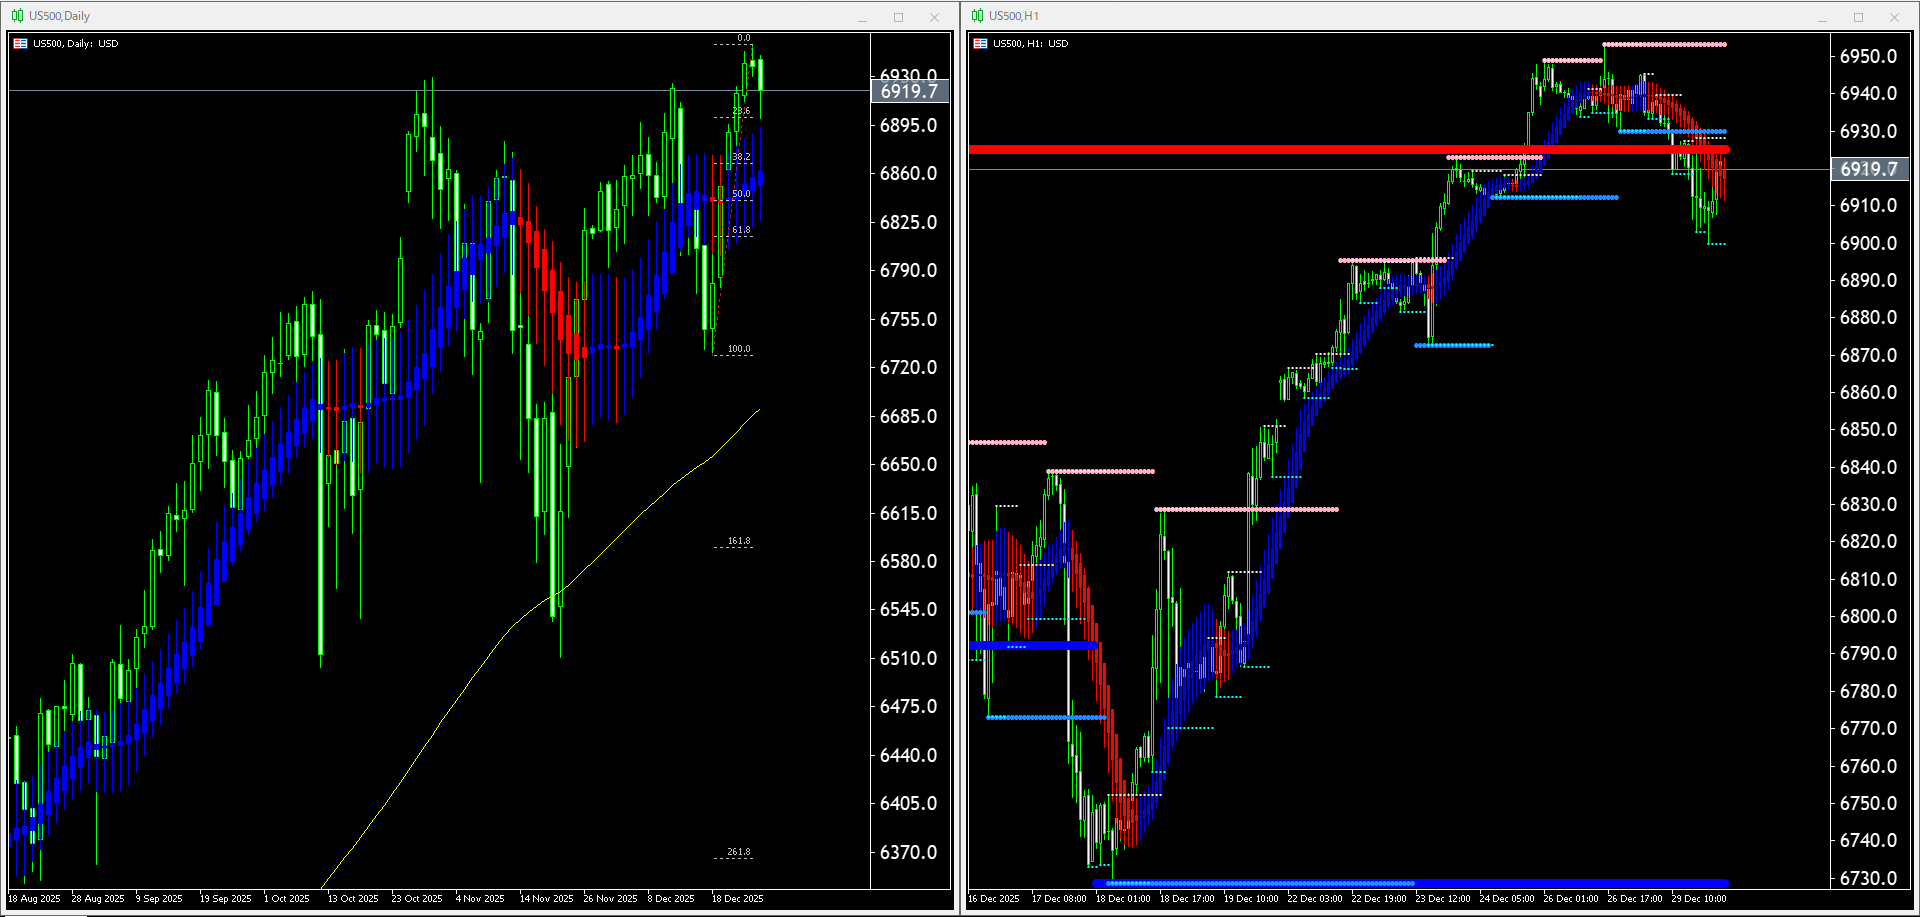This screenshot has width=1920, height=917.
Task: Click the '18 Dec 17:00' time on H1 axis
Action: tap(1187, 899)
